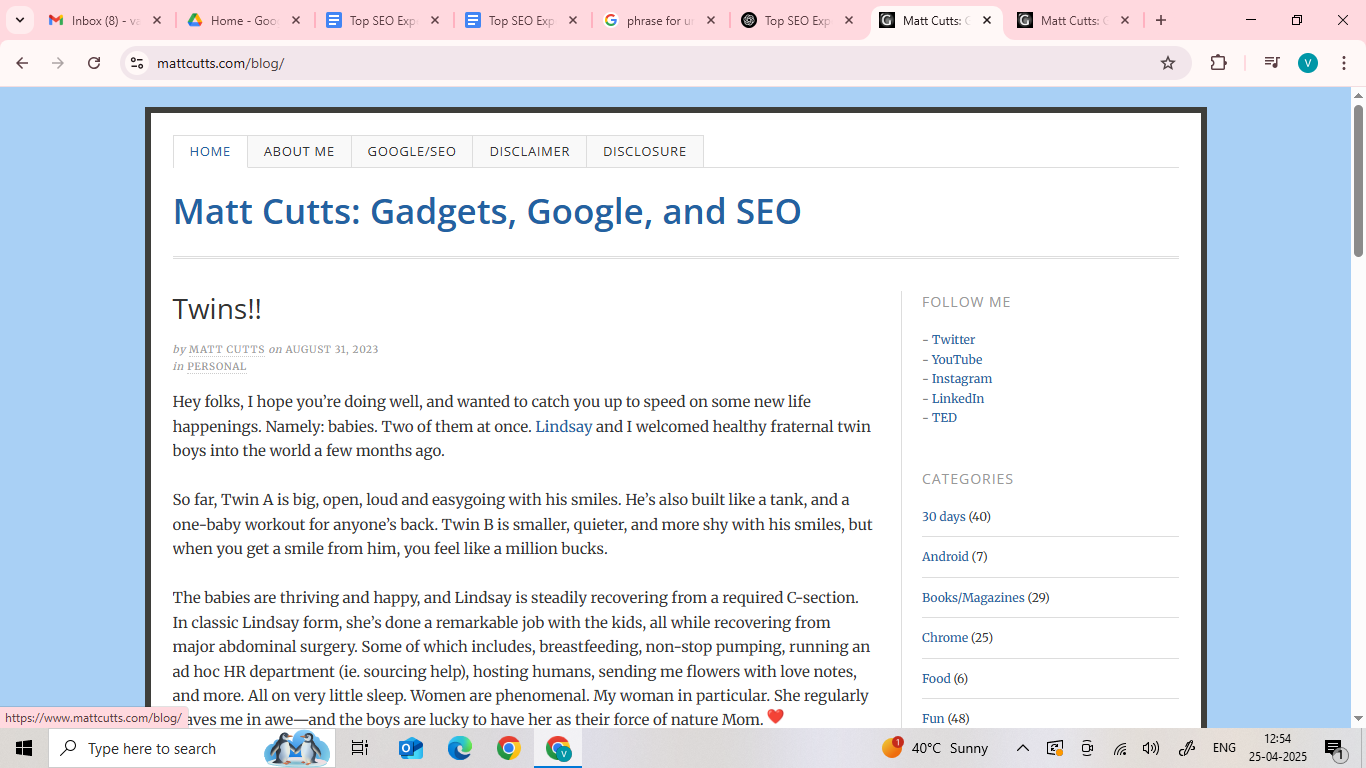Screen dimensions: 1366x768
Task: Open the TED link under Follow Me
Action: click(x=944, y=418)
